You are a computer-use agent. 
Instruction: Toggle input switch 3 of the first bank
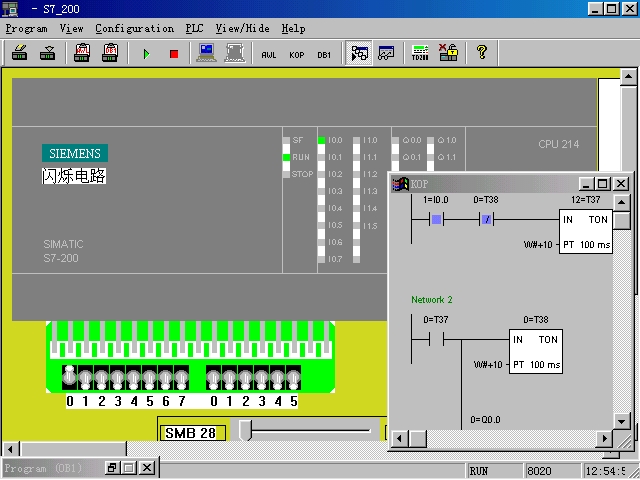[x=118, y=377]
